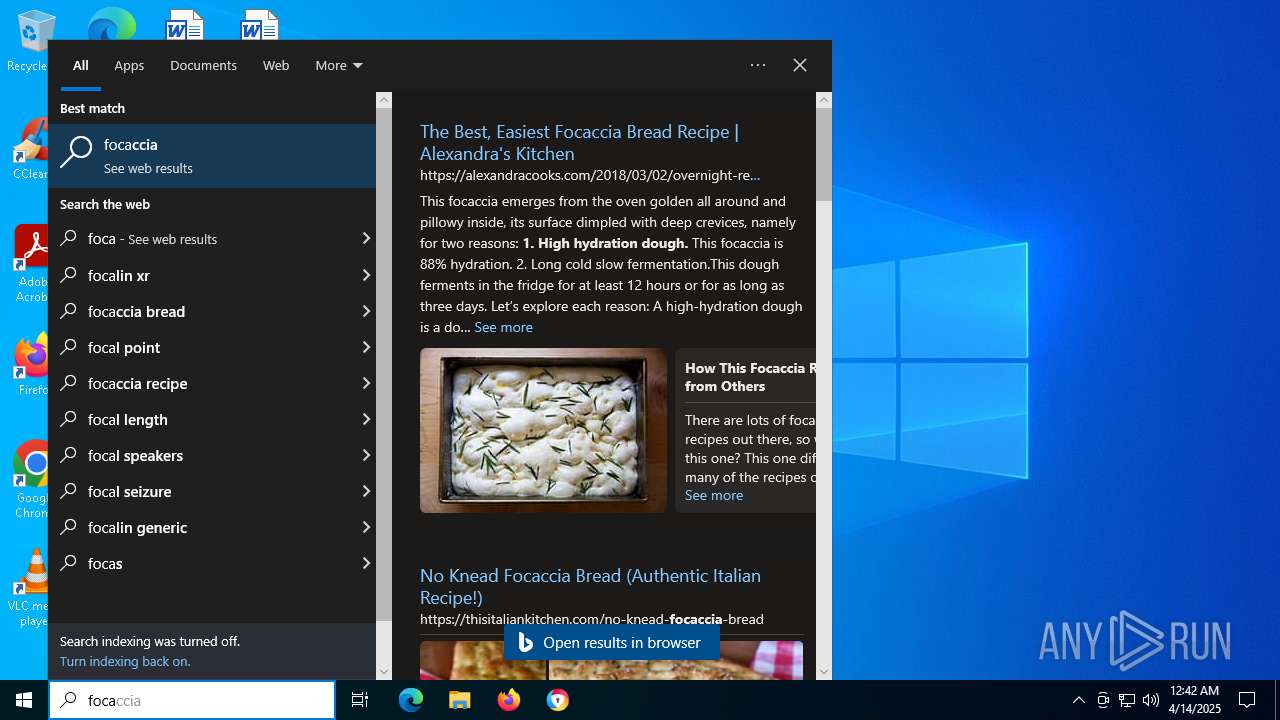Expand the 'focaccia bread' suggestion arrow
Screen dimensions: 1280x720
pos(366,311)
